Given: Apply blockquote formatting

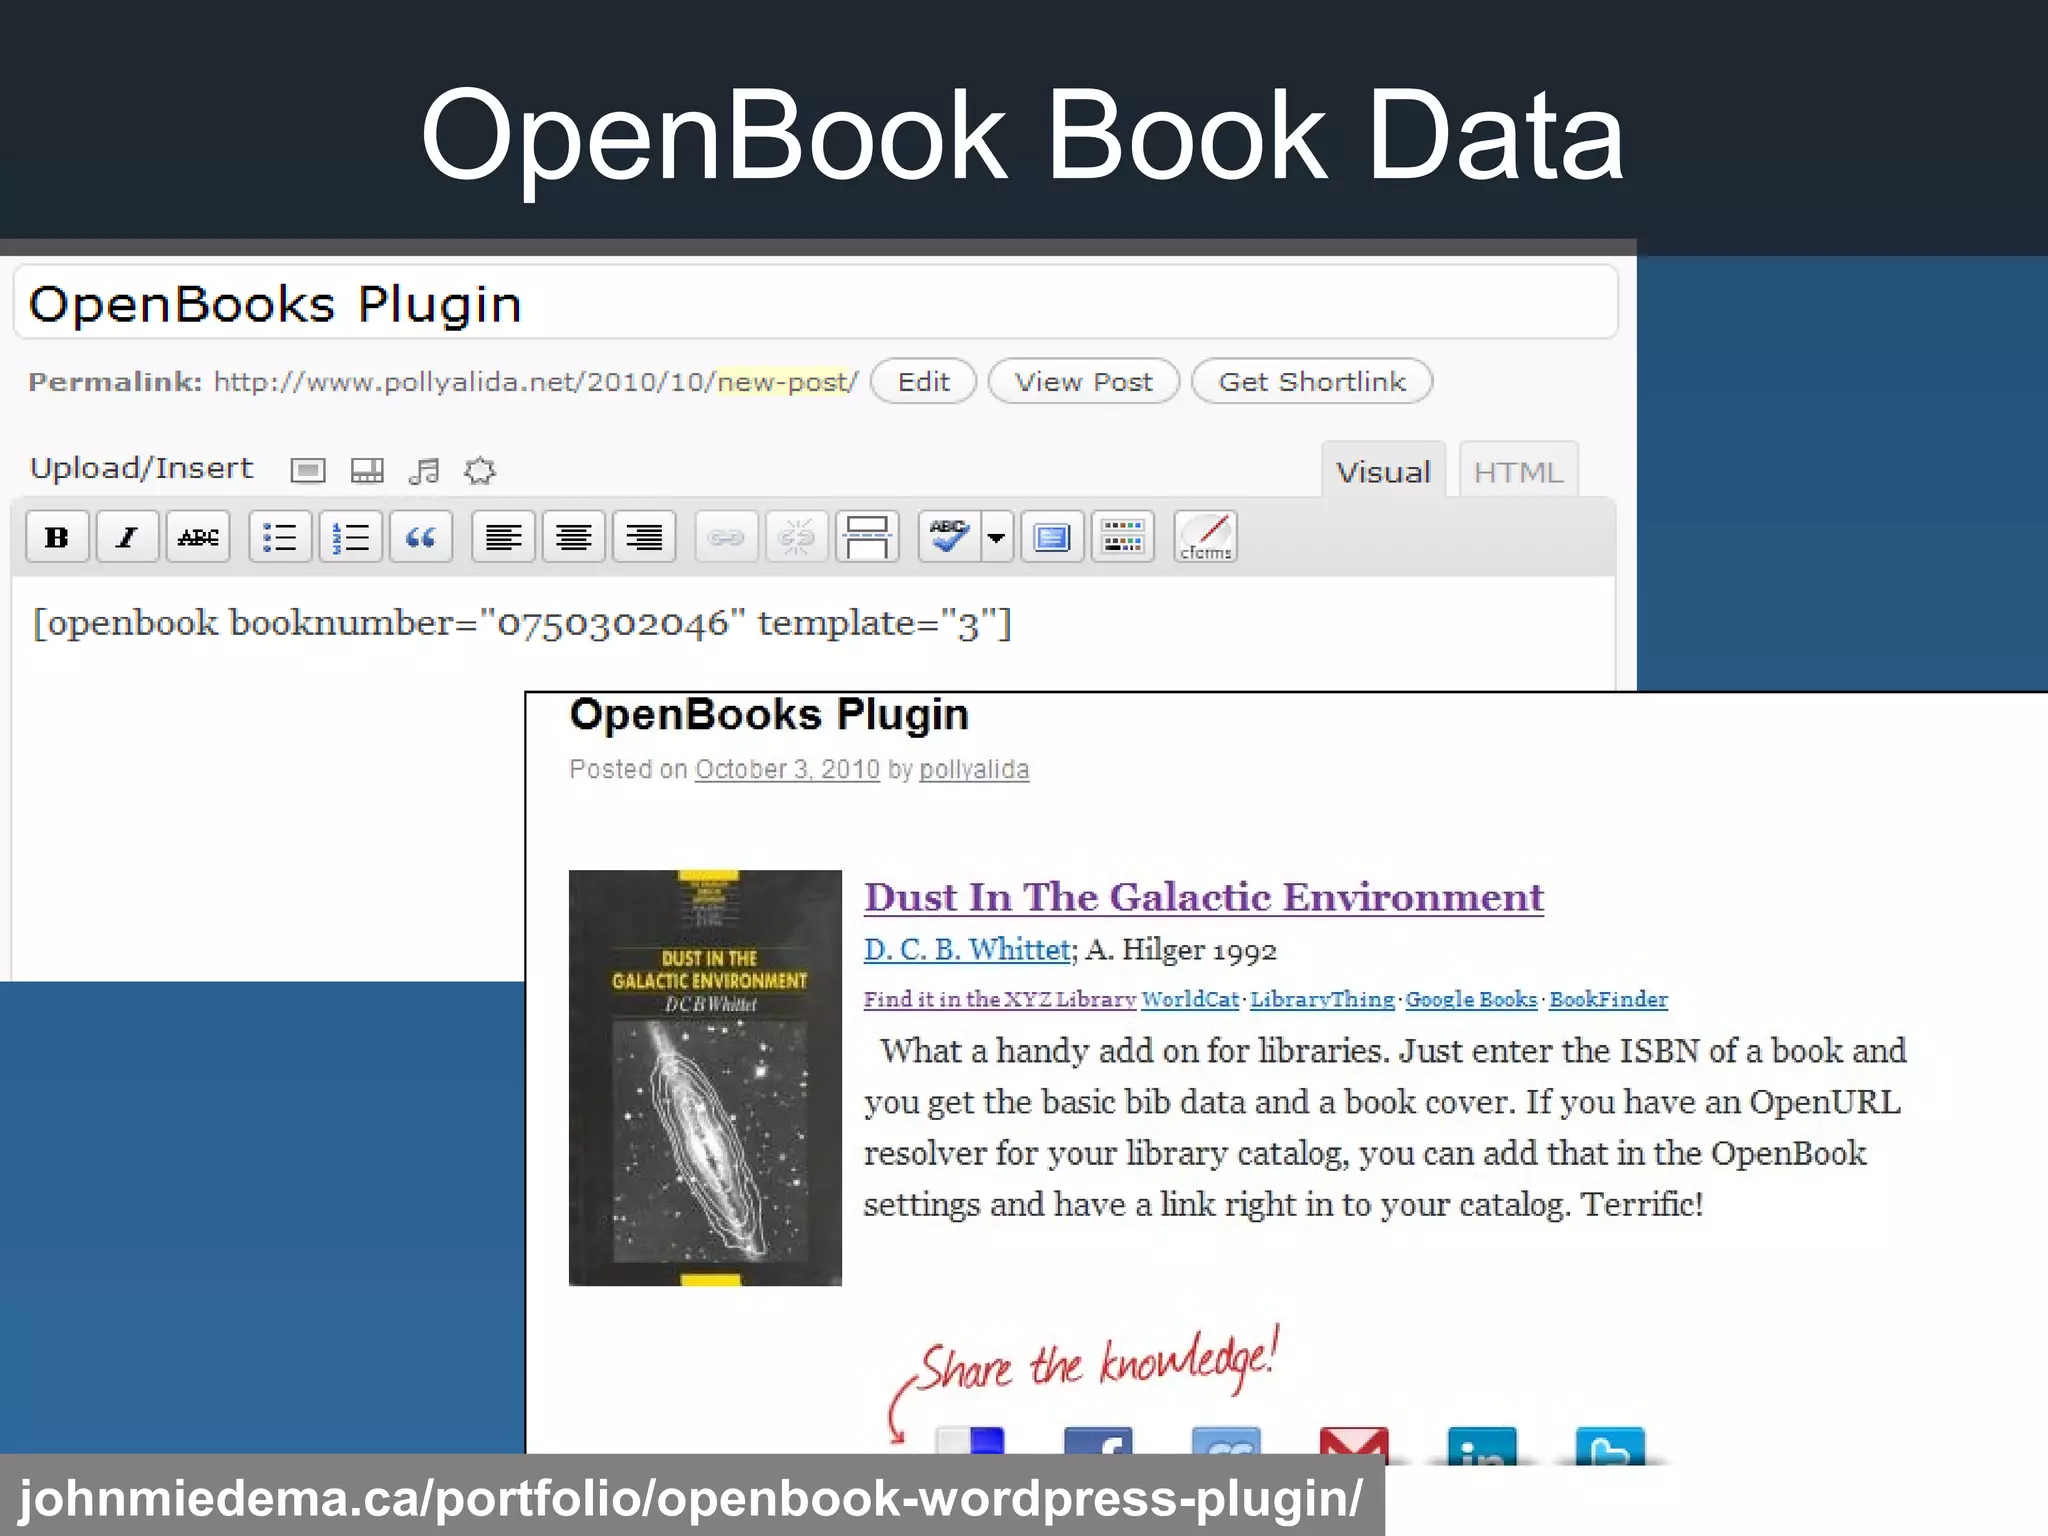Looking at the screenshot, I should point(420,537).
